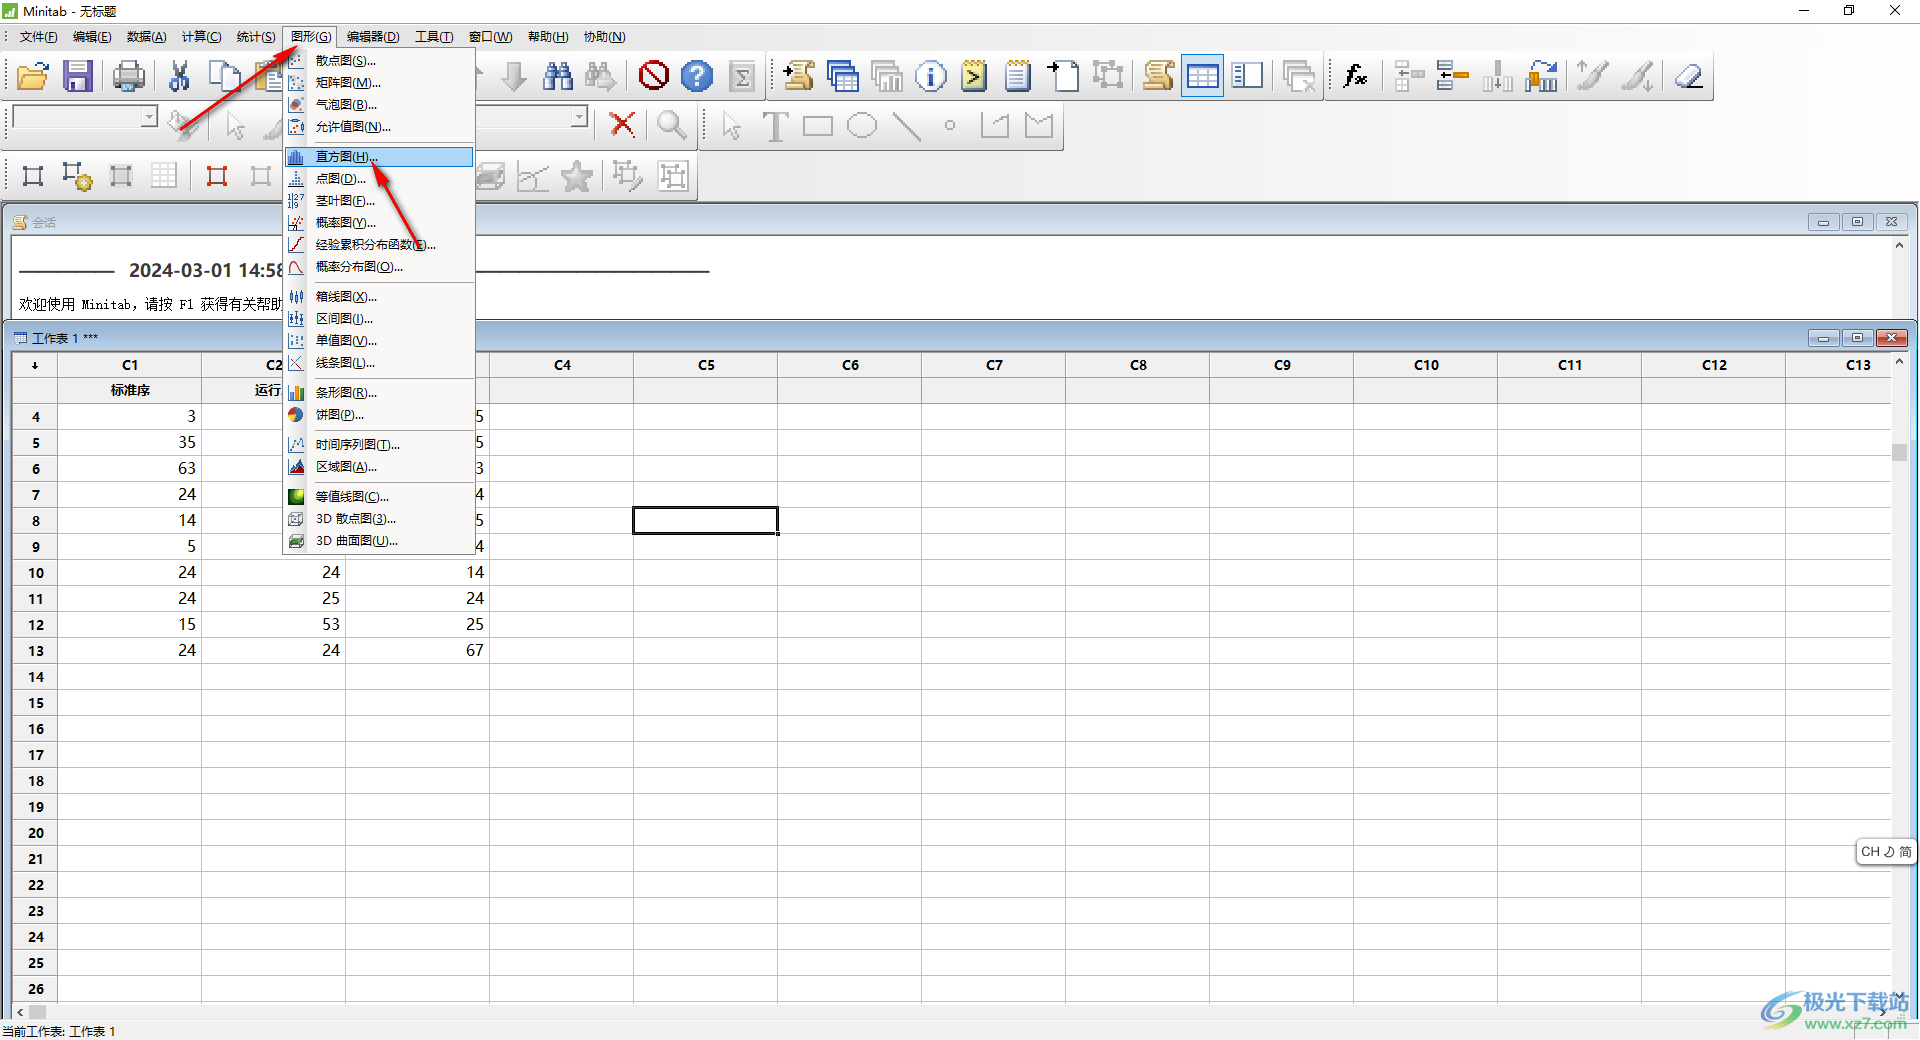Select the Text 'T' tool
Screen dimensions: 1920x1040
pos(775,126)
